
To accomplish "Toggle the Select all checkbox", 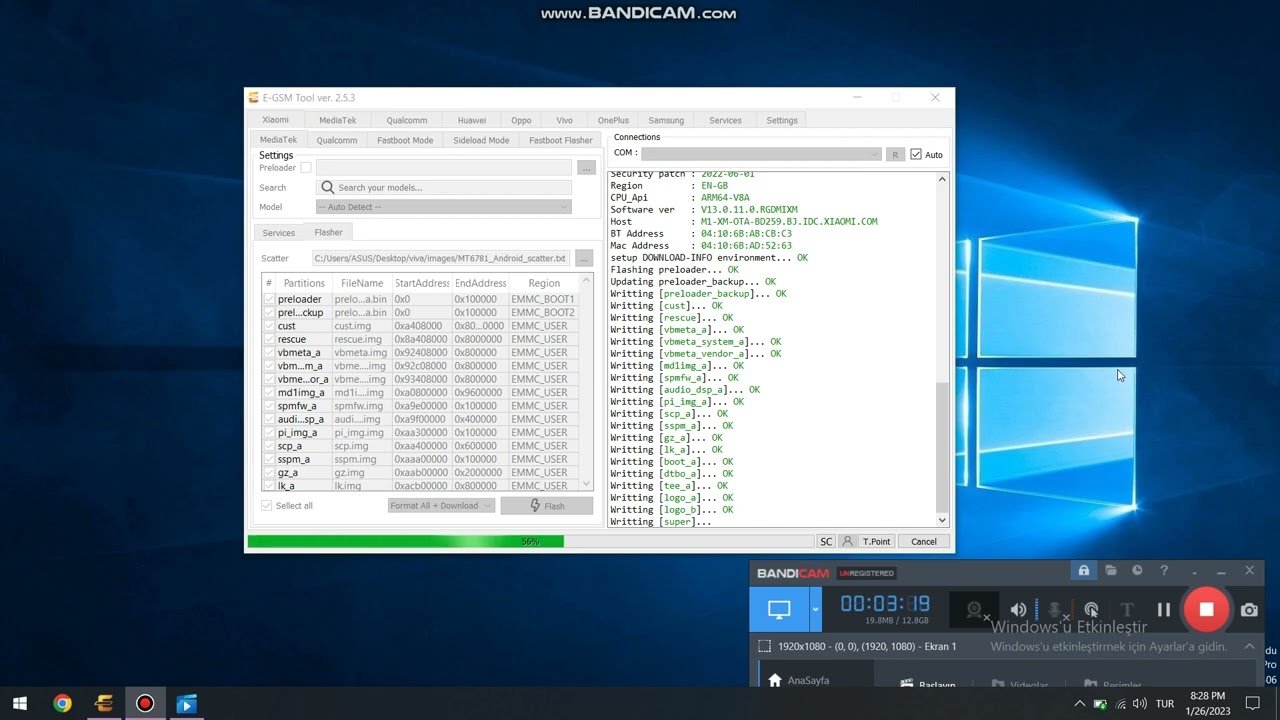I will 267,506.
